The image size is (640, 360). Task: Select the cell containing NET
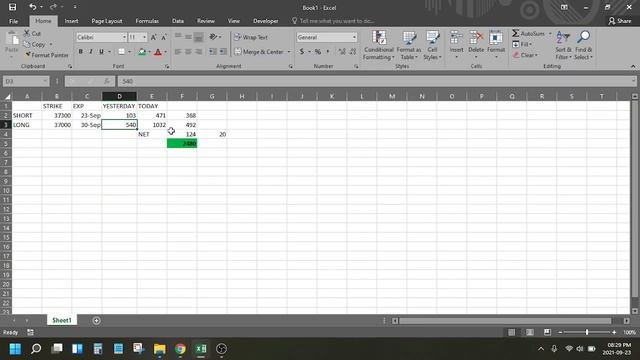[152, 134]
